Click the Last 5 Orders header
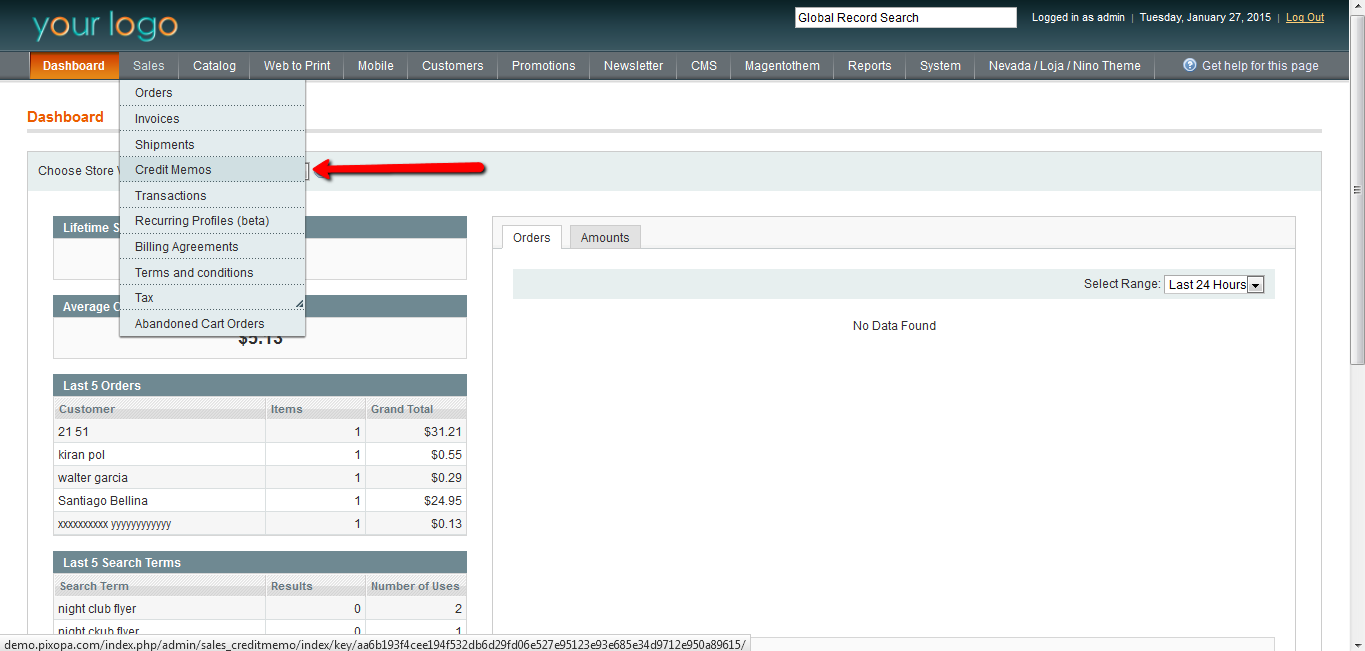The image size is (1365, 651). coord(260,386)
